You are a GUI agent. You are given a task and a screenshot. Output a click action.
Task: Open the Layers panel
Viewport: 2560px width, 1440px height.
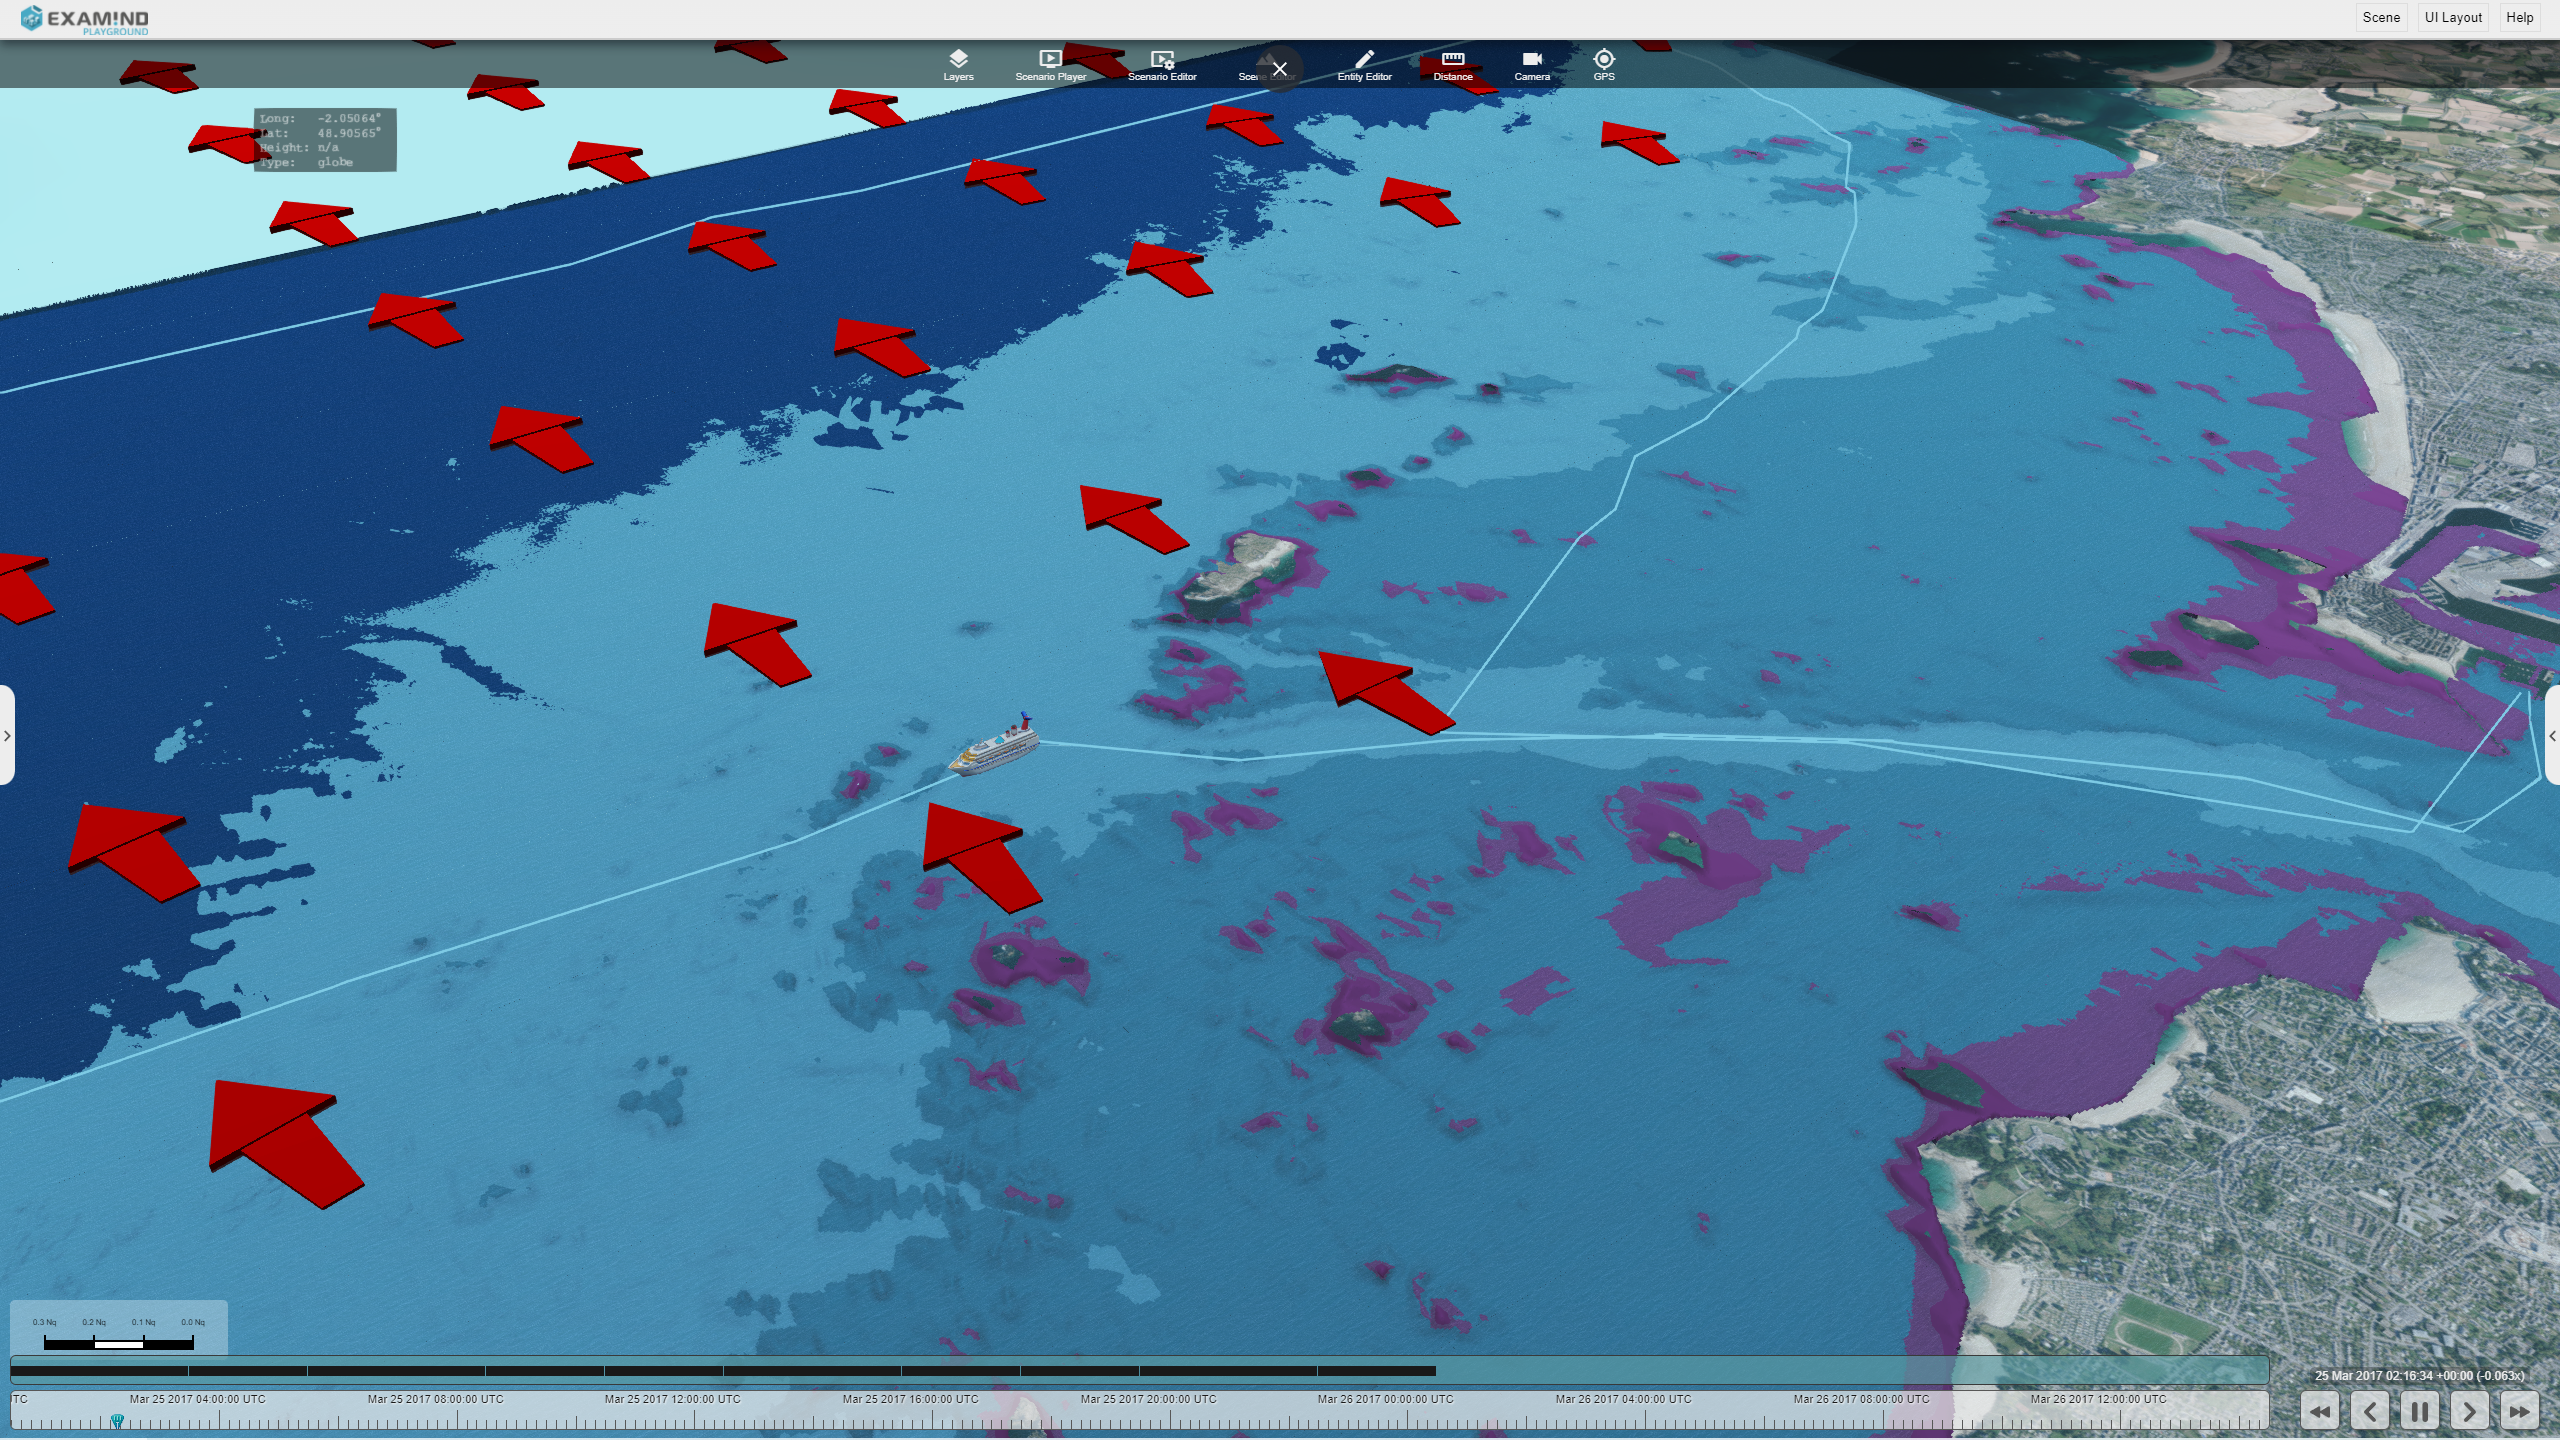(x=956, y=65)
